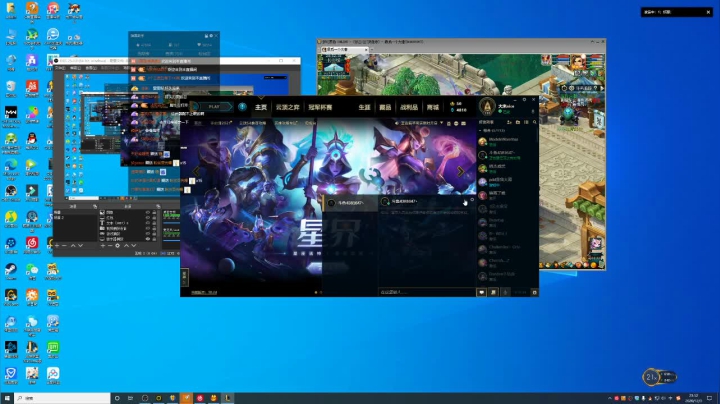
Task: Click the blue round alert icon beside PLAY
Action: [242, 107]
